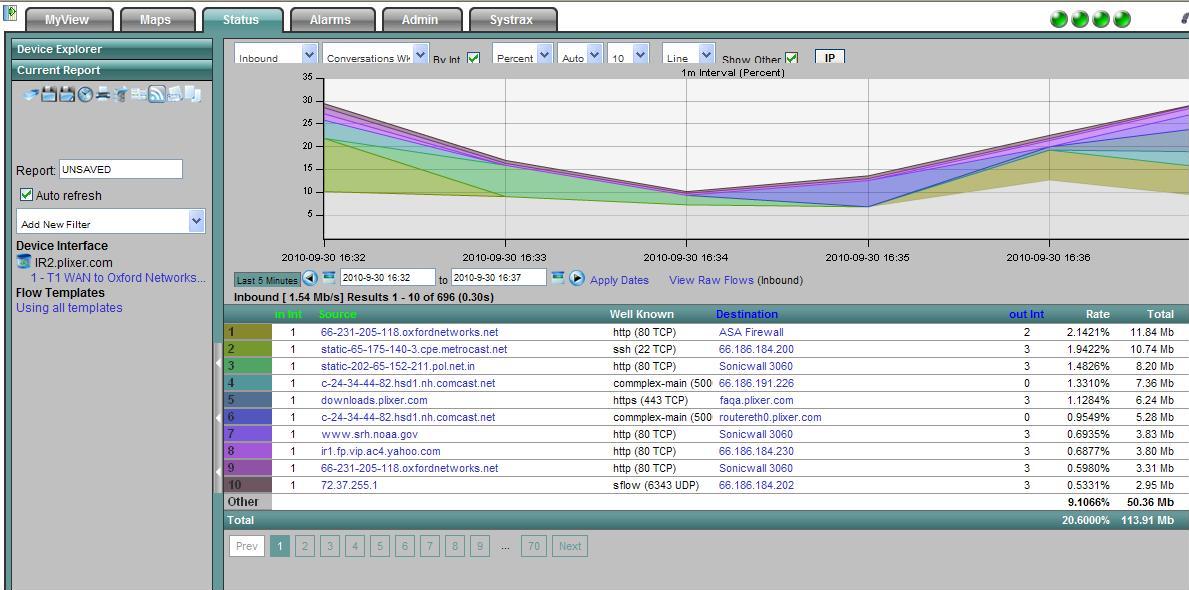Viewport: 1189px width, 590px height.
Task: Open the T1 WAN to Oxford Networks link
Action: 118,278
